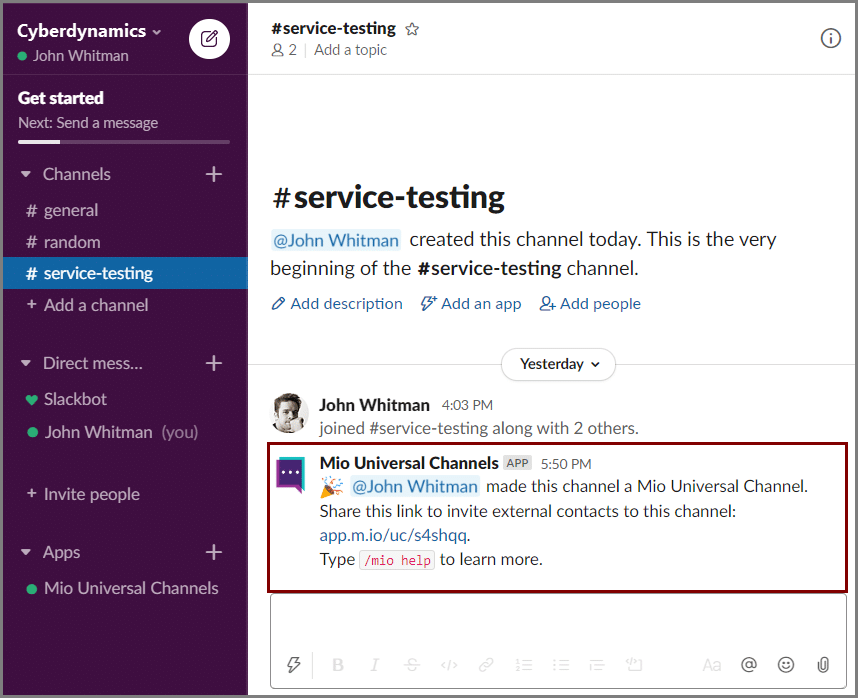Attach a file with the paperclip icon
858x698 pixels.
[823, 665]
